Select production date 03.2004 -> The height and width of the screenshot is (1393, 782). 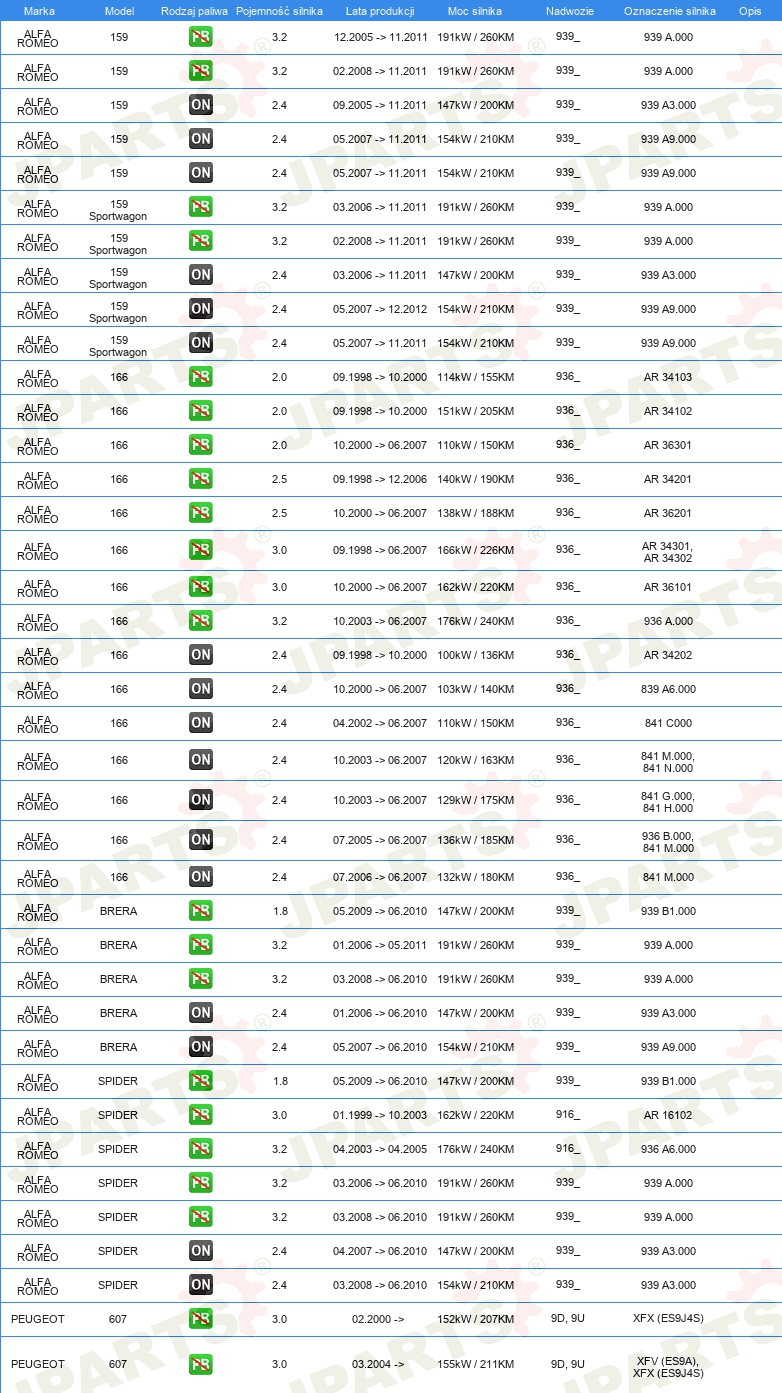(x=378, y=1364)
